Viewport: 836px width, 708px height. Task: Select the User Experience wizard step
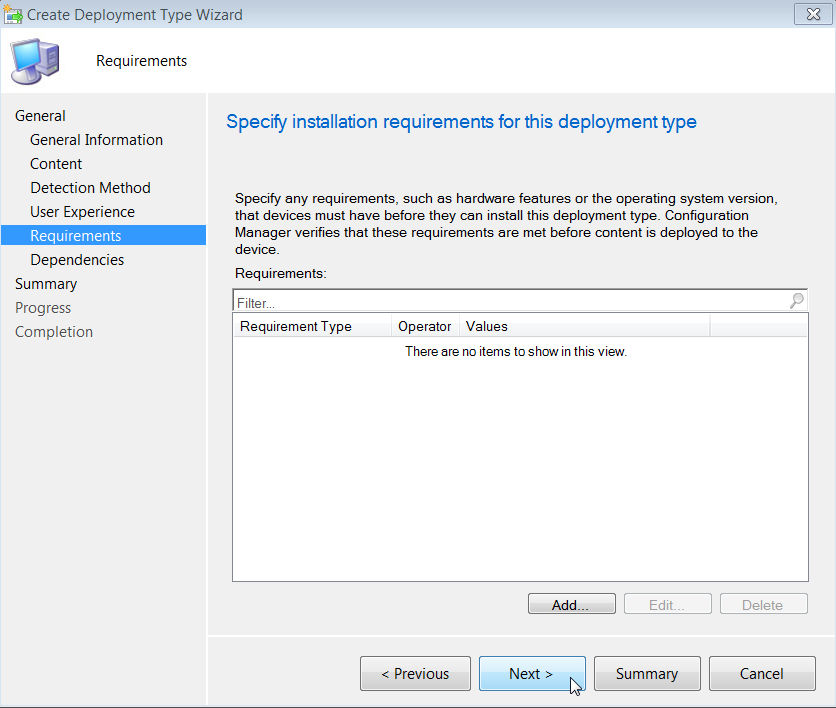(83, 211)
